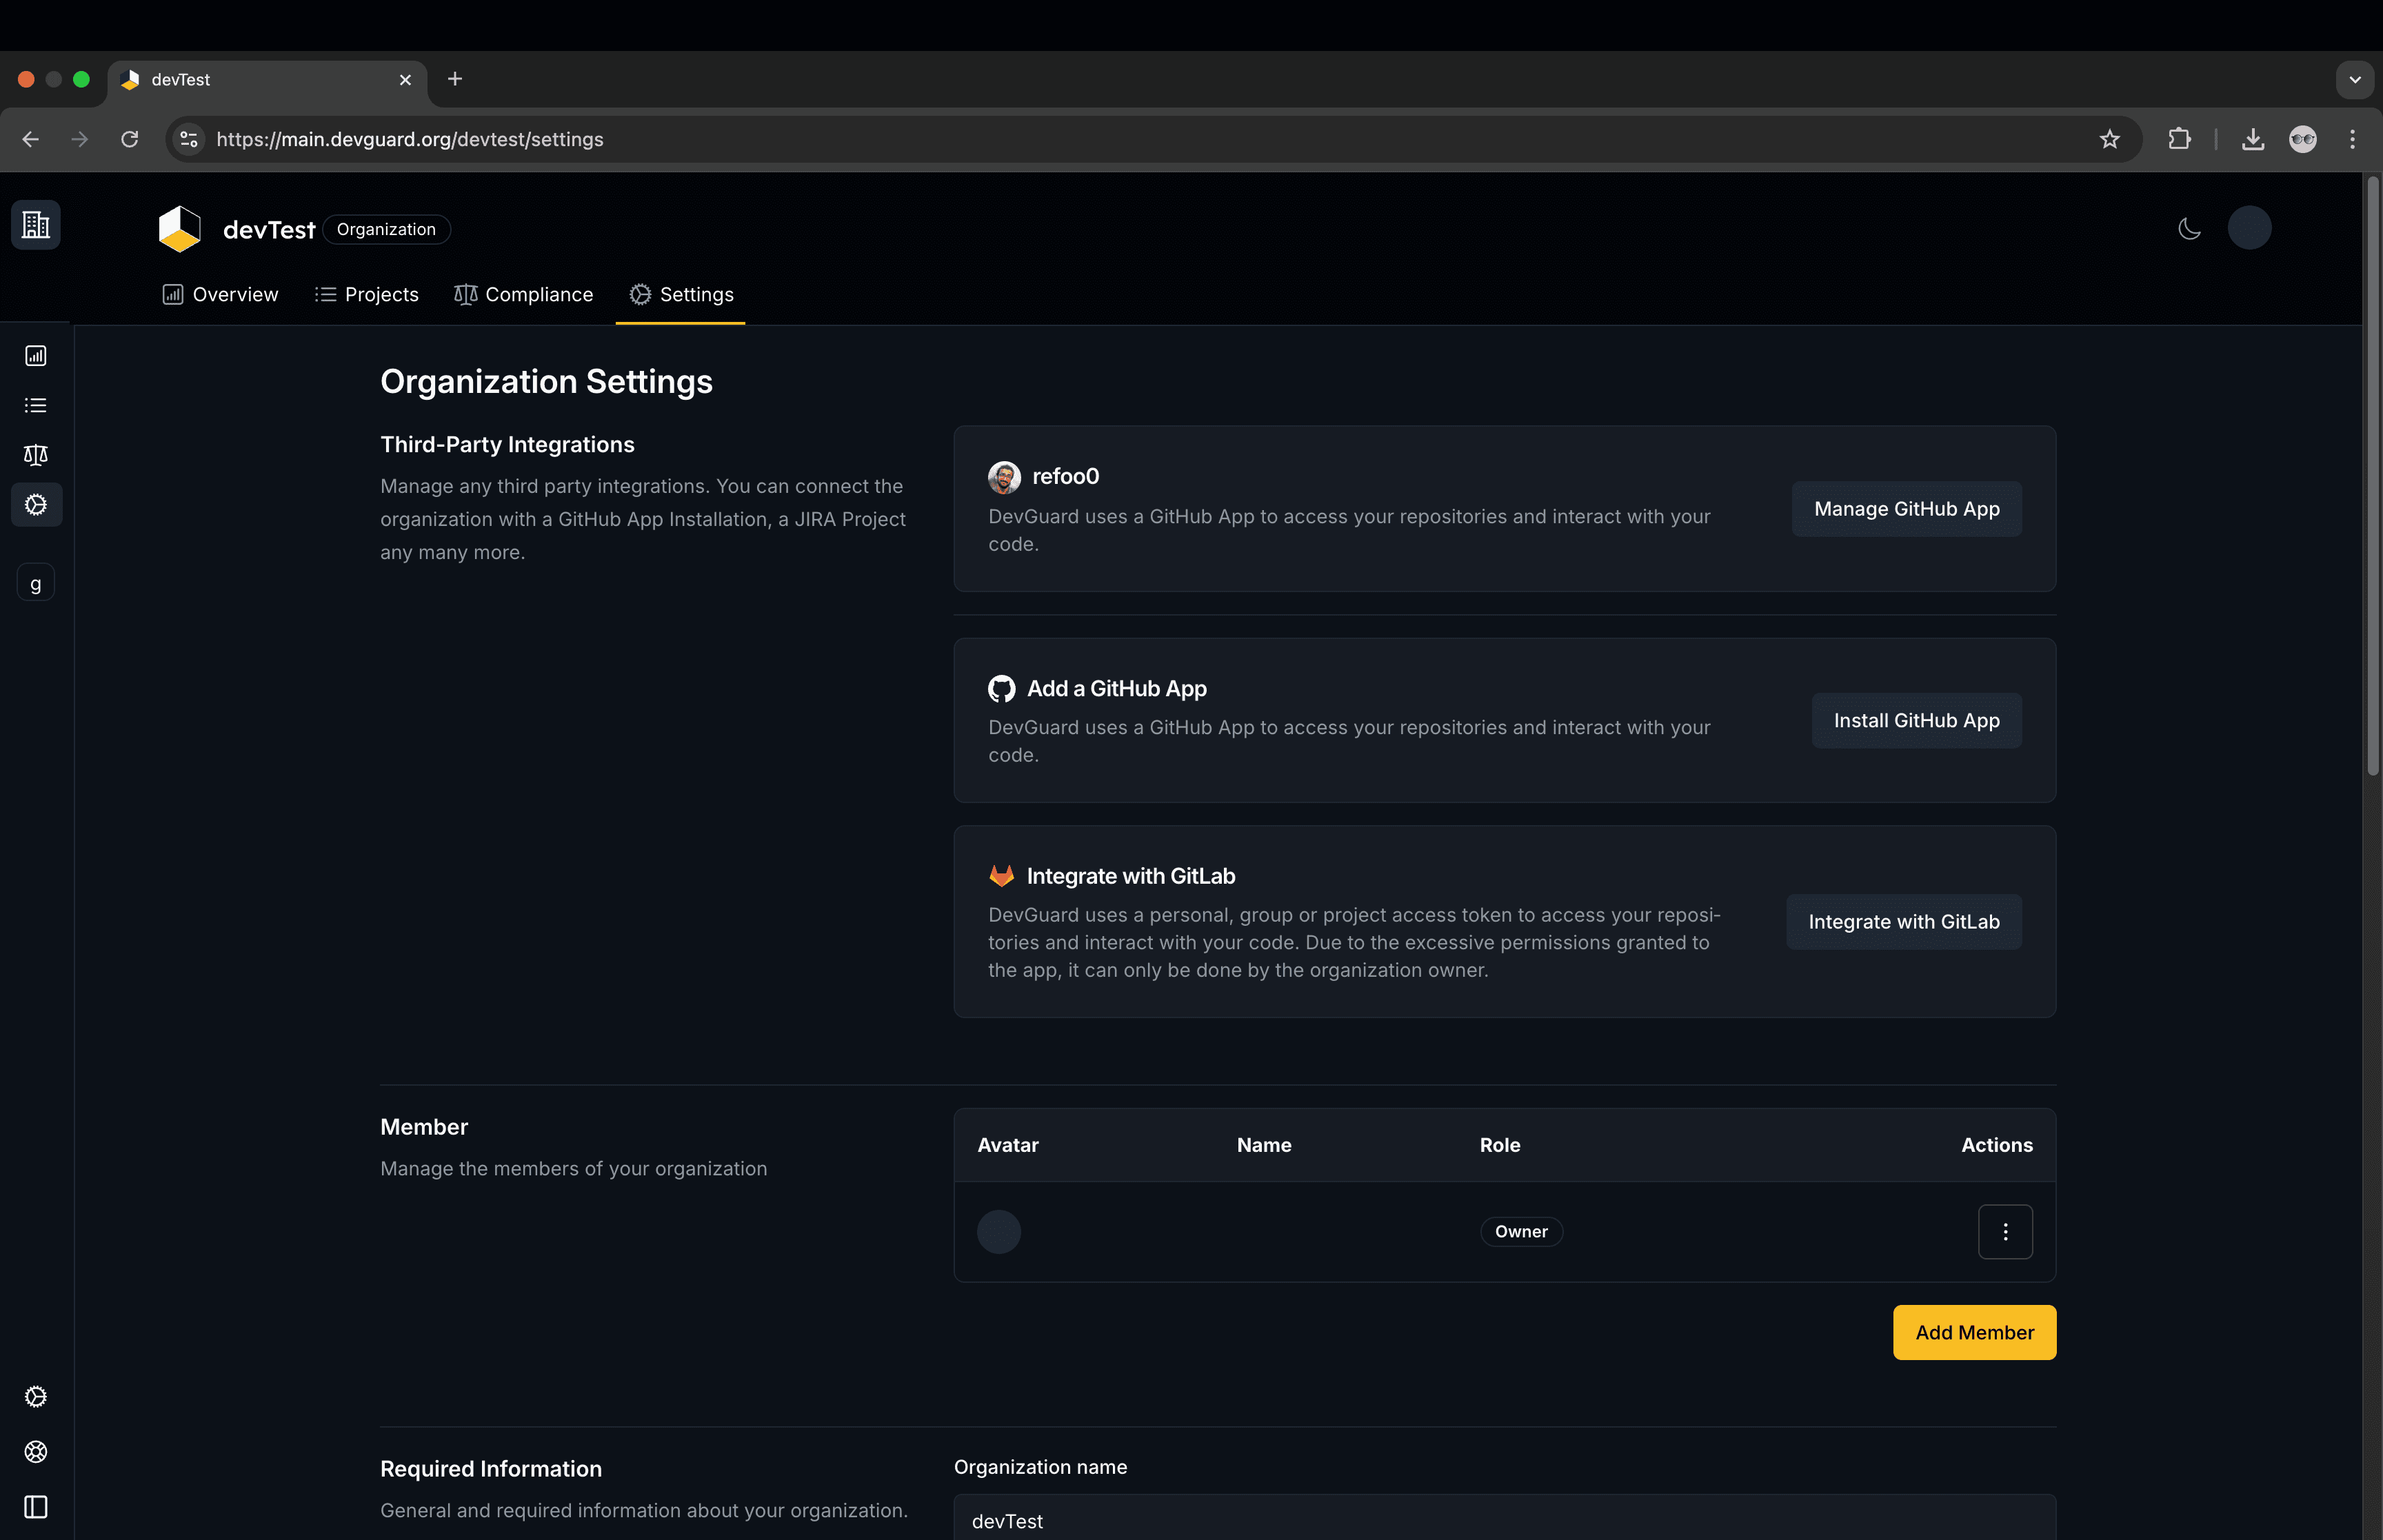The image size is (2383, 1540).
Task: Open the browser extensions puzzle icon
Action: click(2179, 139)
